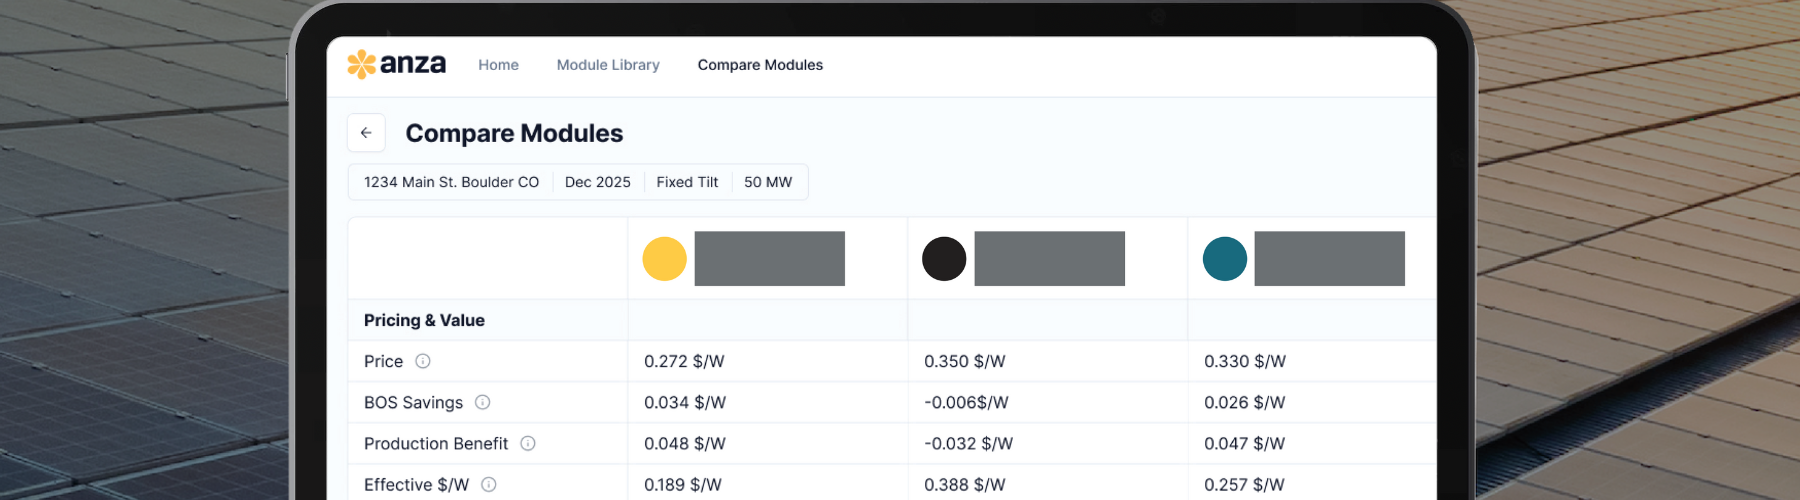
Task: Open the Home tab
Action: [x=498, y=65]
